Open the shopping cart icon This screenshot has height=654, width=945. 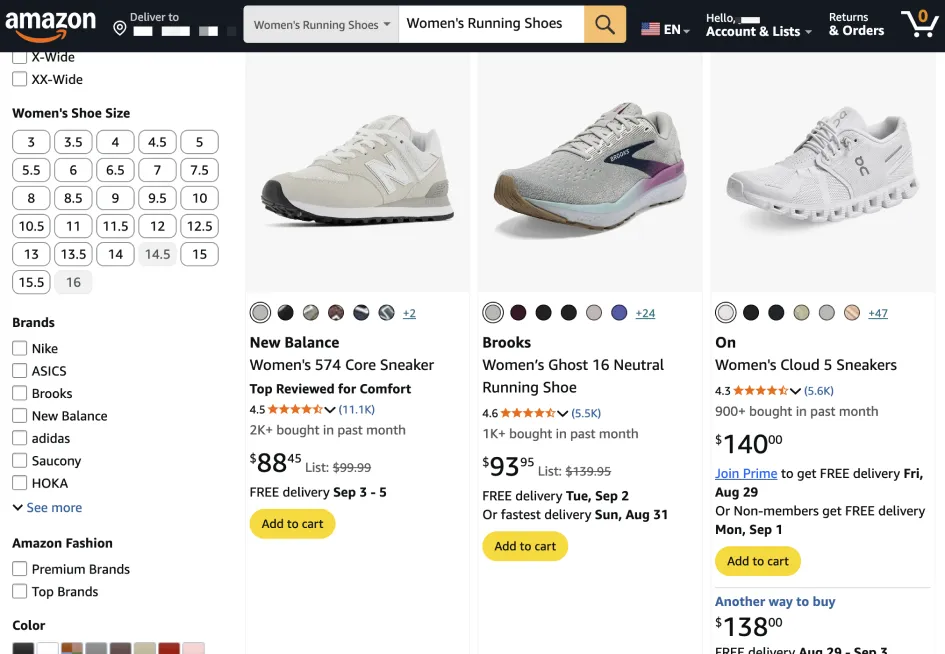click(918, 24)
